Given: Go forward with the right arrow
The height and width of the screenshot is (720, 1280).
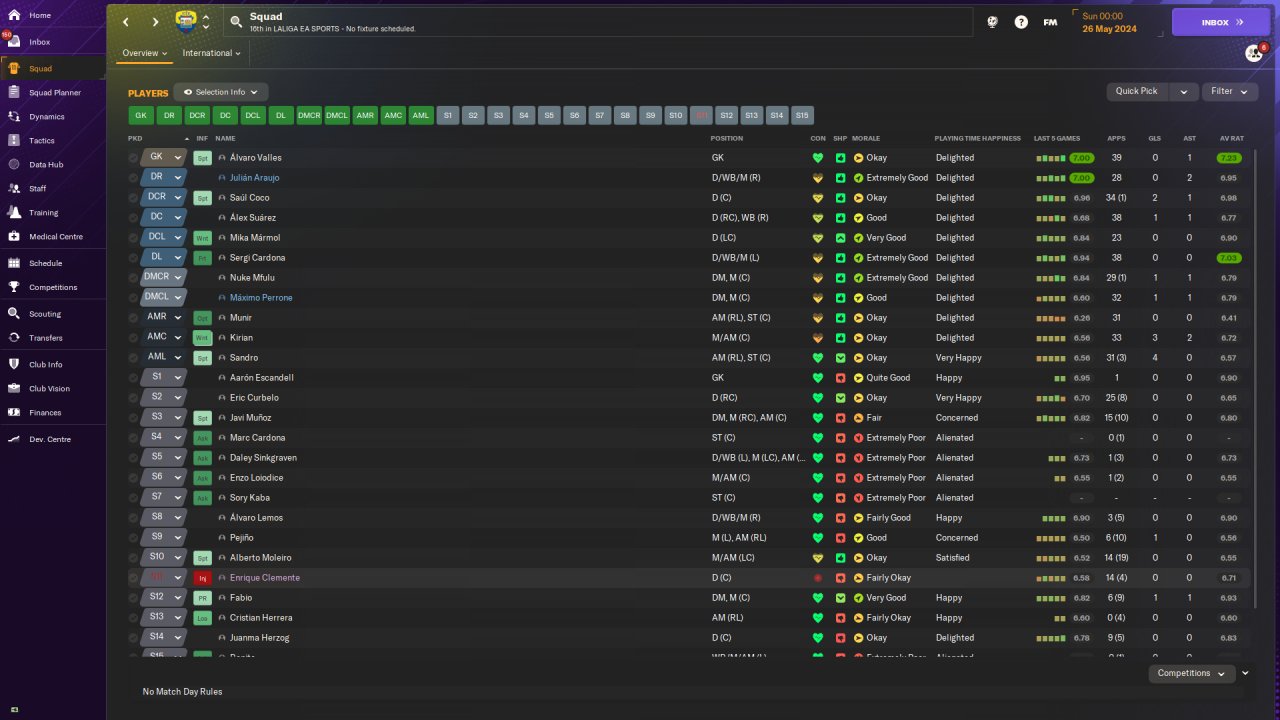Looking at the screenshot, I should (155, 21).
